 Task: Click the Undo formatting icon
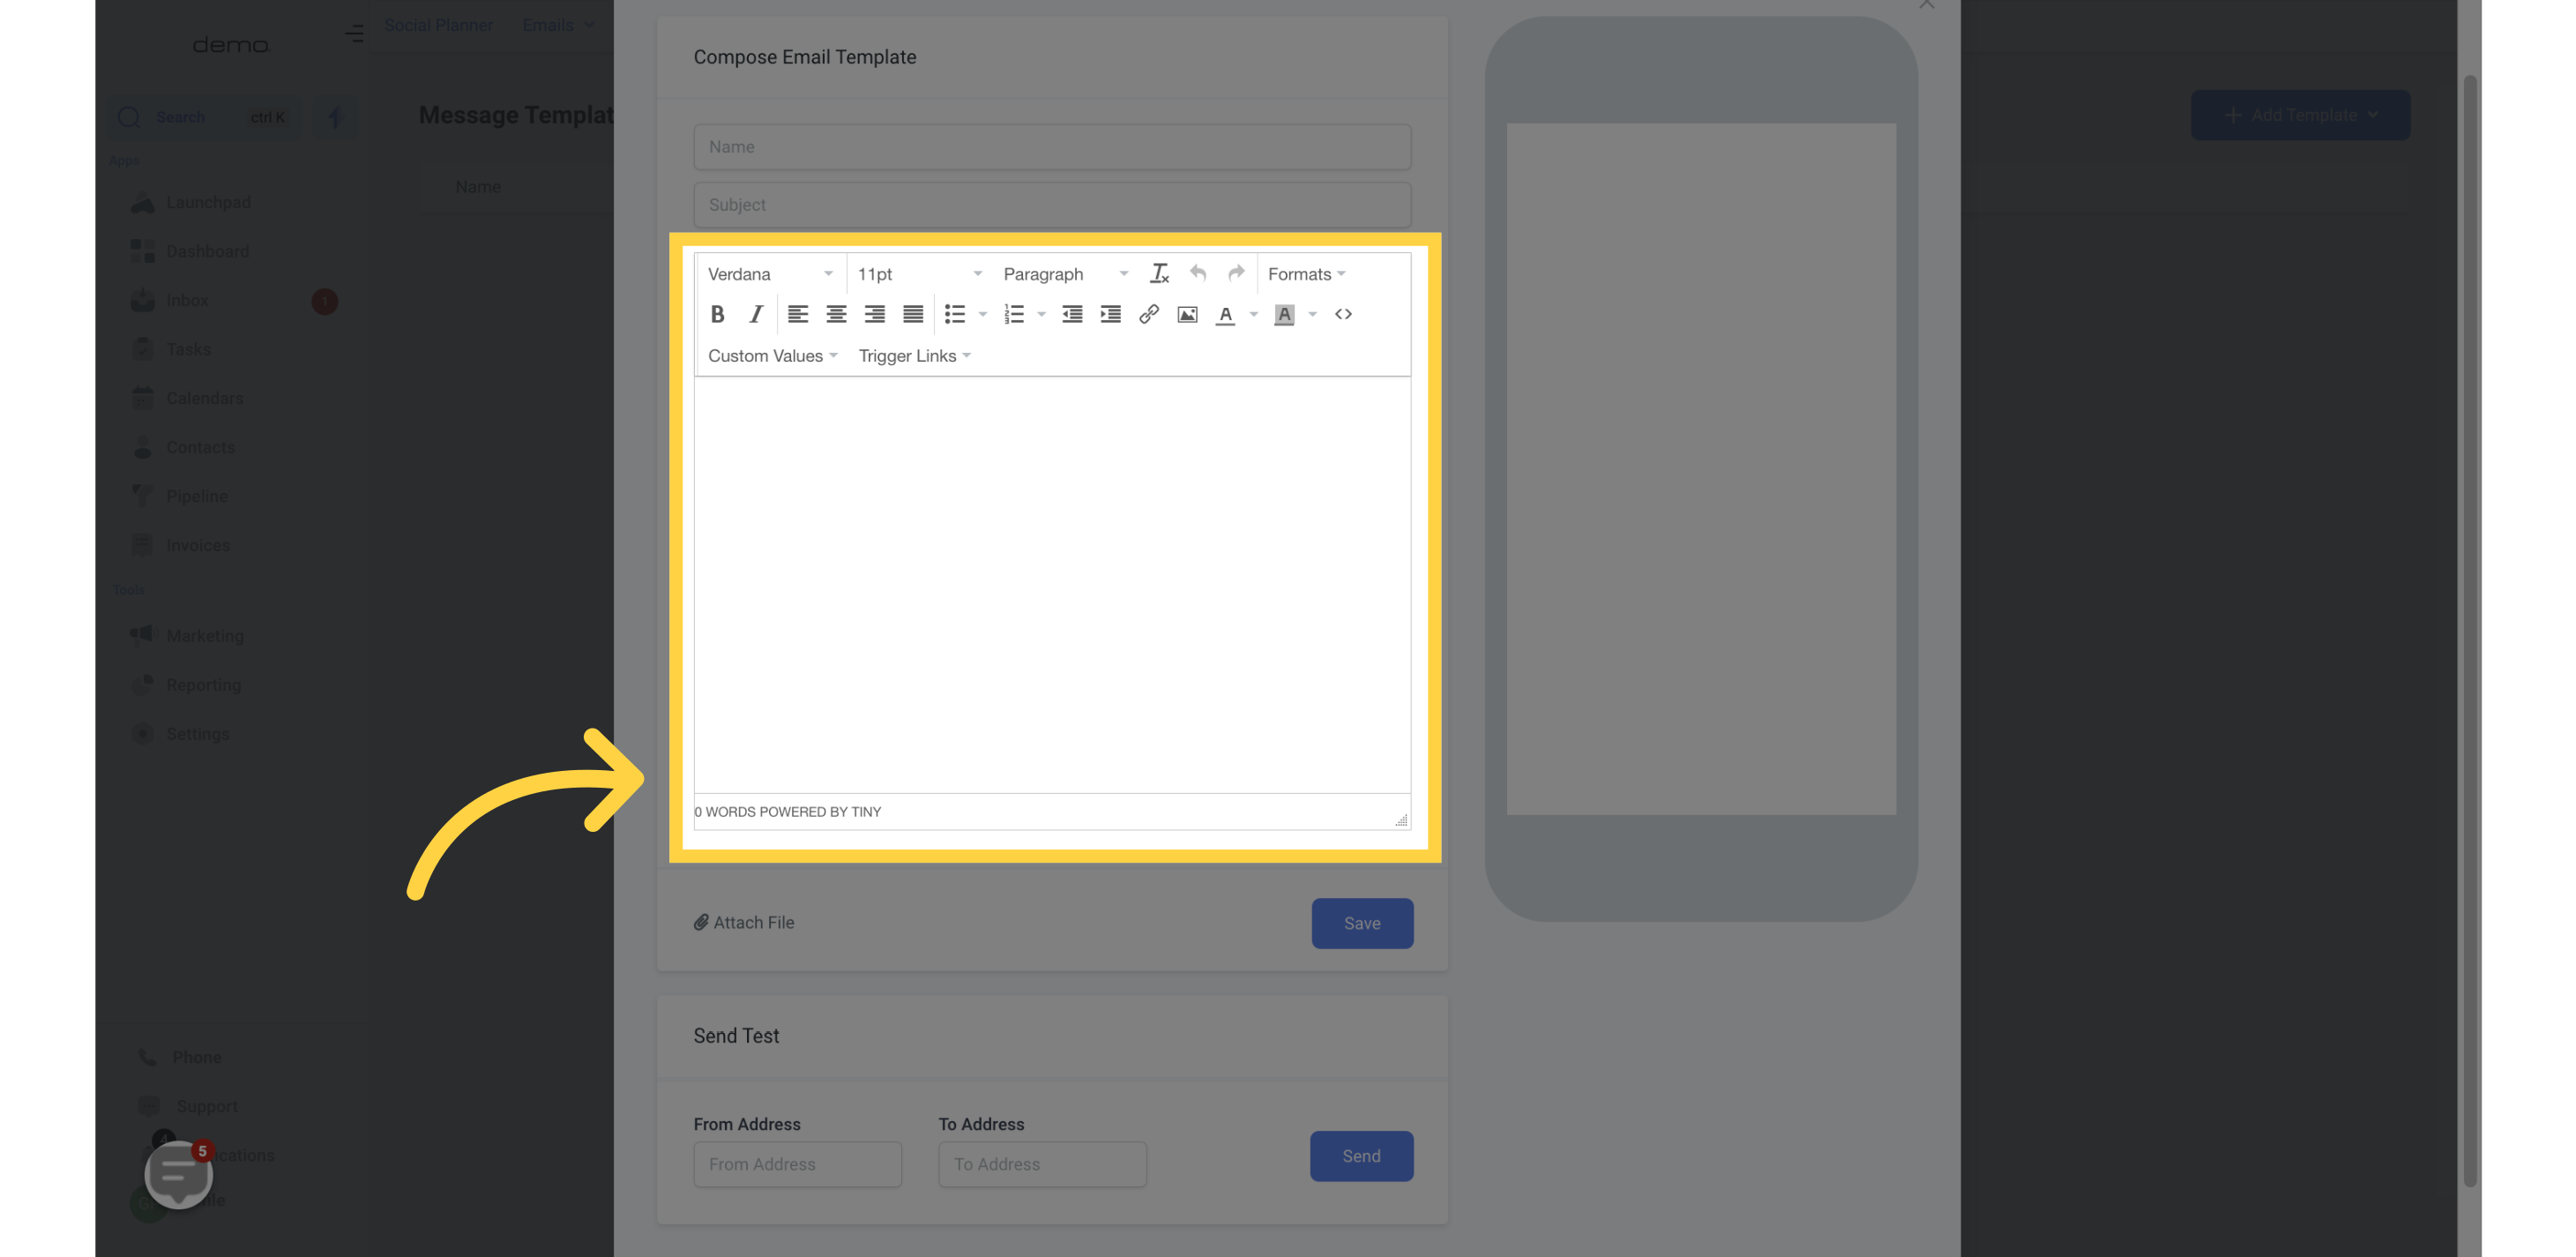point(1196,274)
